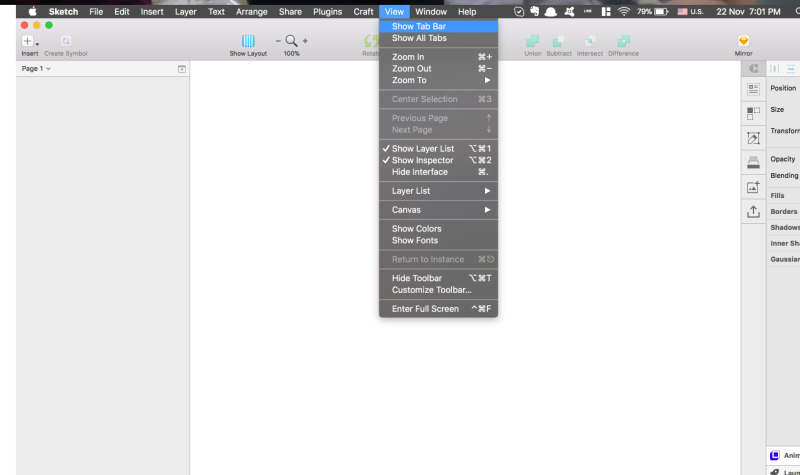Open the File menu in the menu bar

click(96, 11)
